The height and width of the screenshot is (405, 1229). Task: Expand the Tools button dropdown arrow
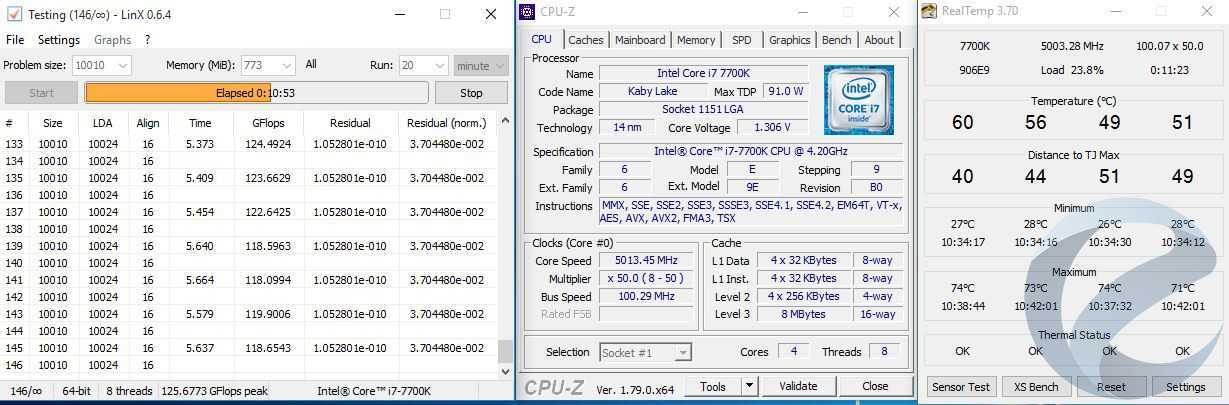click(x=748, y=386)
